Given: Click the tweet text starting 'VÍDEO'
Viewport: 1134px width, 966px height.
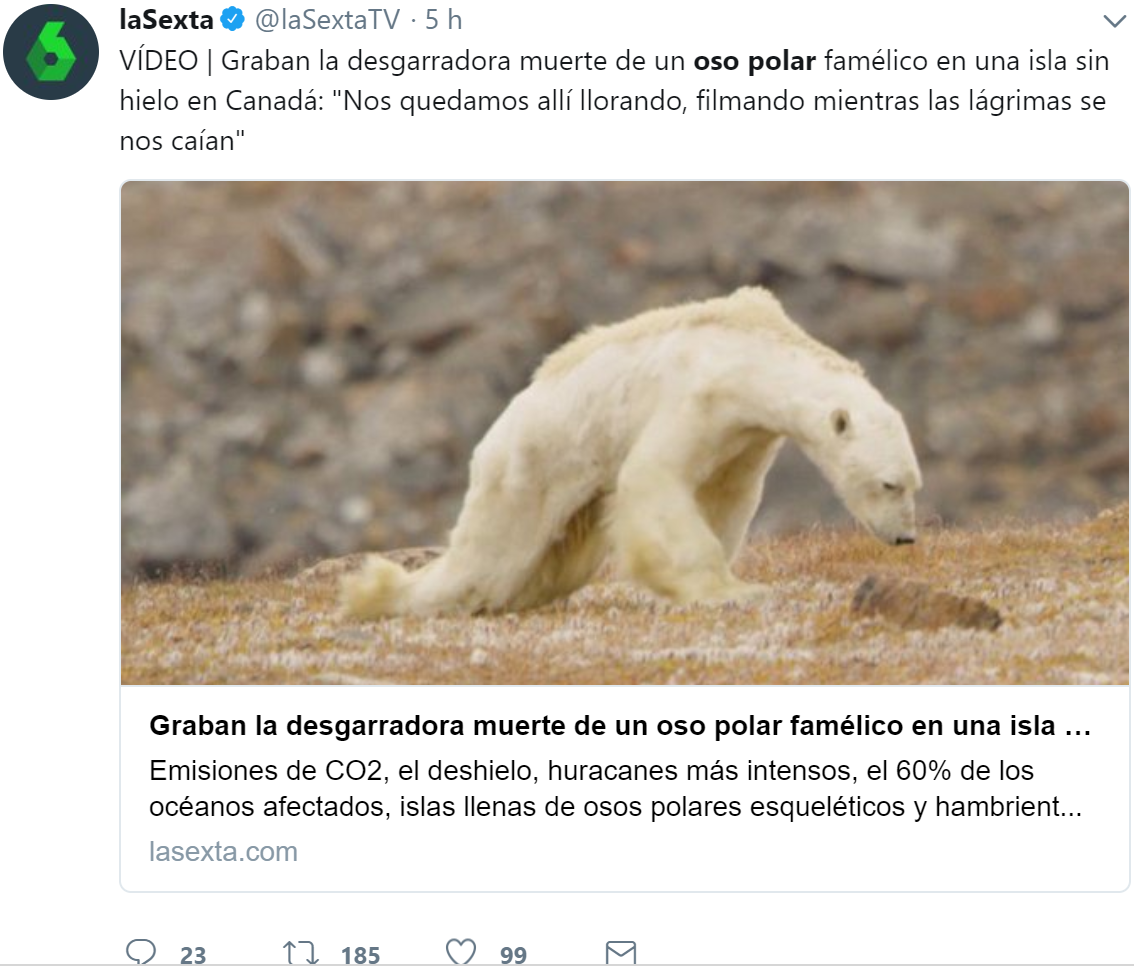Looking at the screenshot, I should 614,101.
